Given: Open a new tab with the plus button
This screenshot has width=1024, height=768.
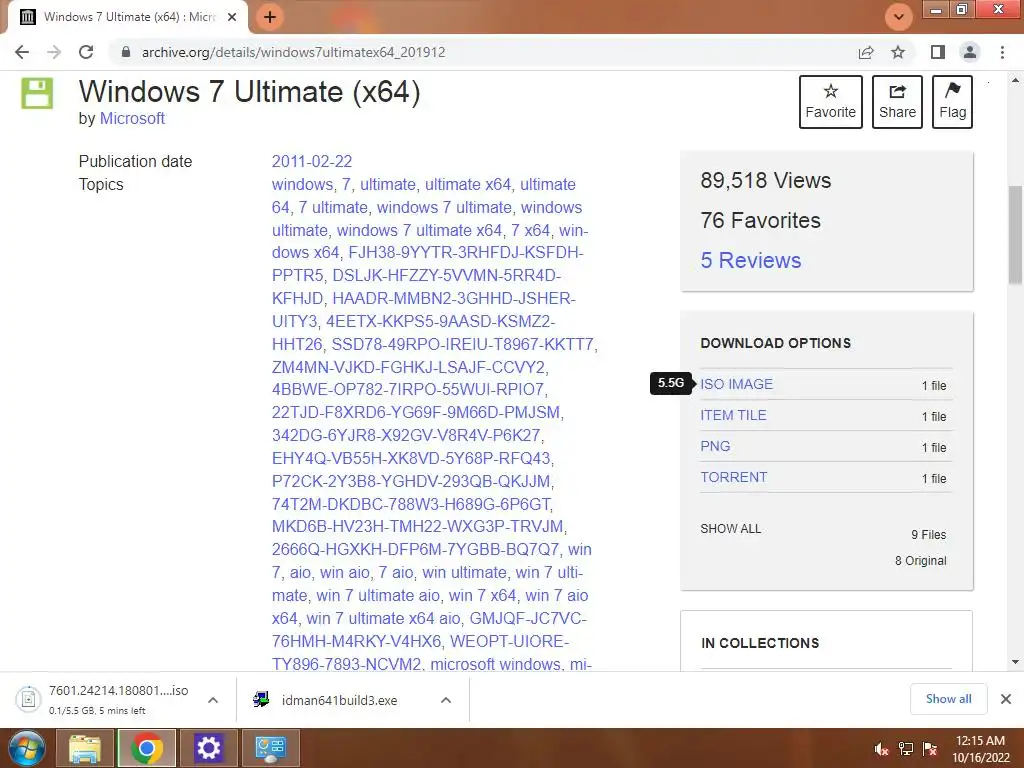Looking at the screenshot, I should point(270,17).
